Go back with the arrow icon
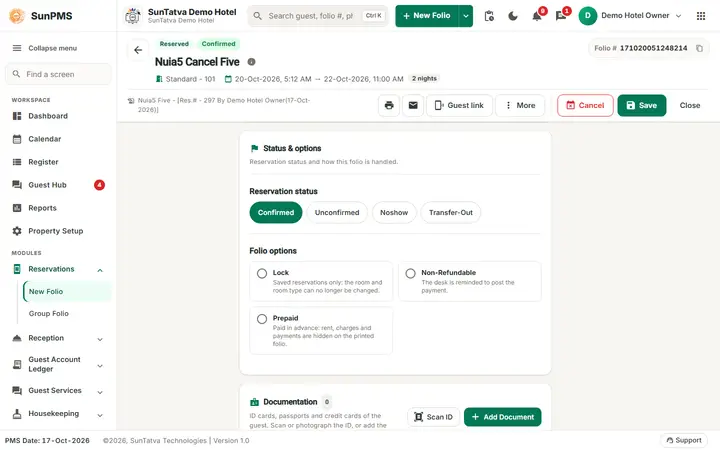This screenshot has height=450, width=720. pos(138,50)
